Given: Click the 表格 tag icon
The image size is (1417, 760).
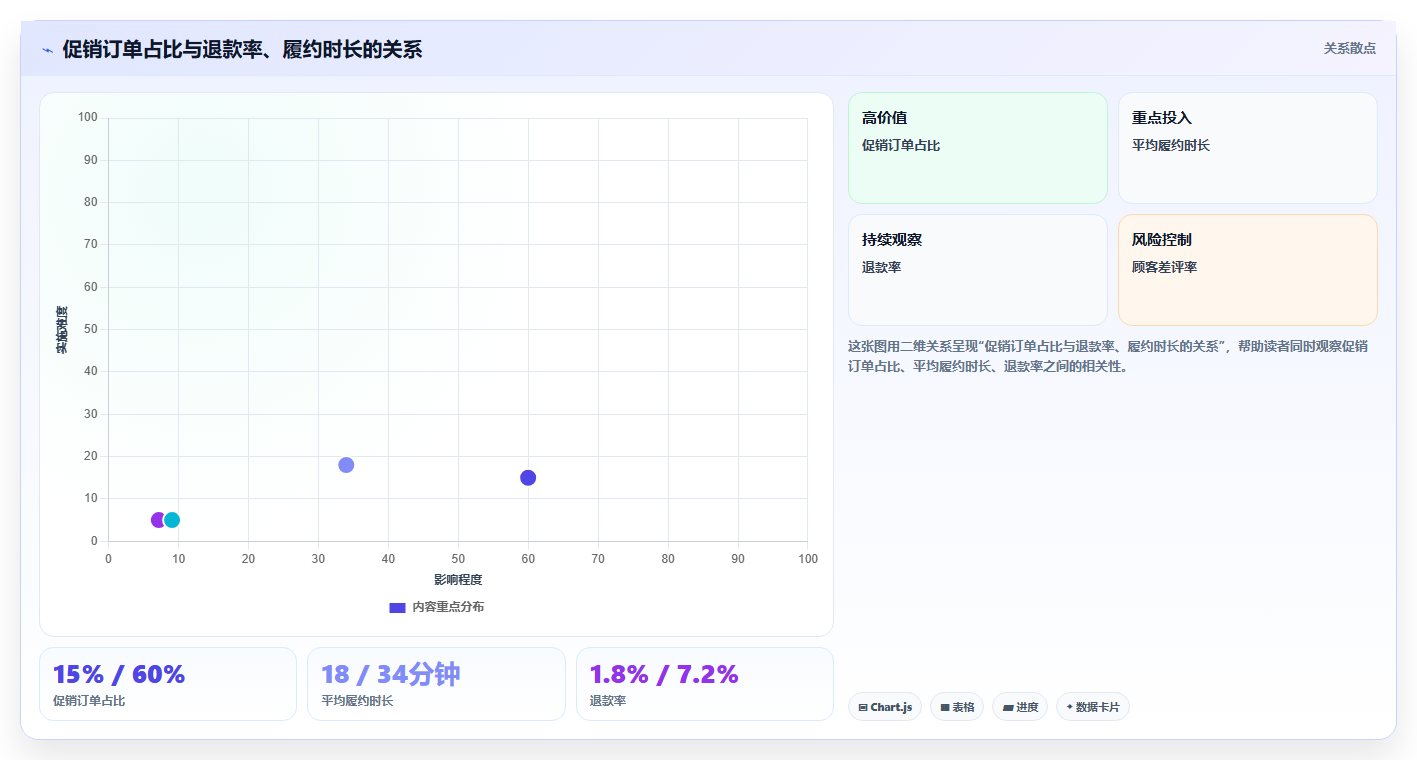Looking at the screenshot, I should [x=945, y=707].
